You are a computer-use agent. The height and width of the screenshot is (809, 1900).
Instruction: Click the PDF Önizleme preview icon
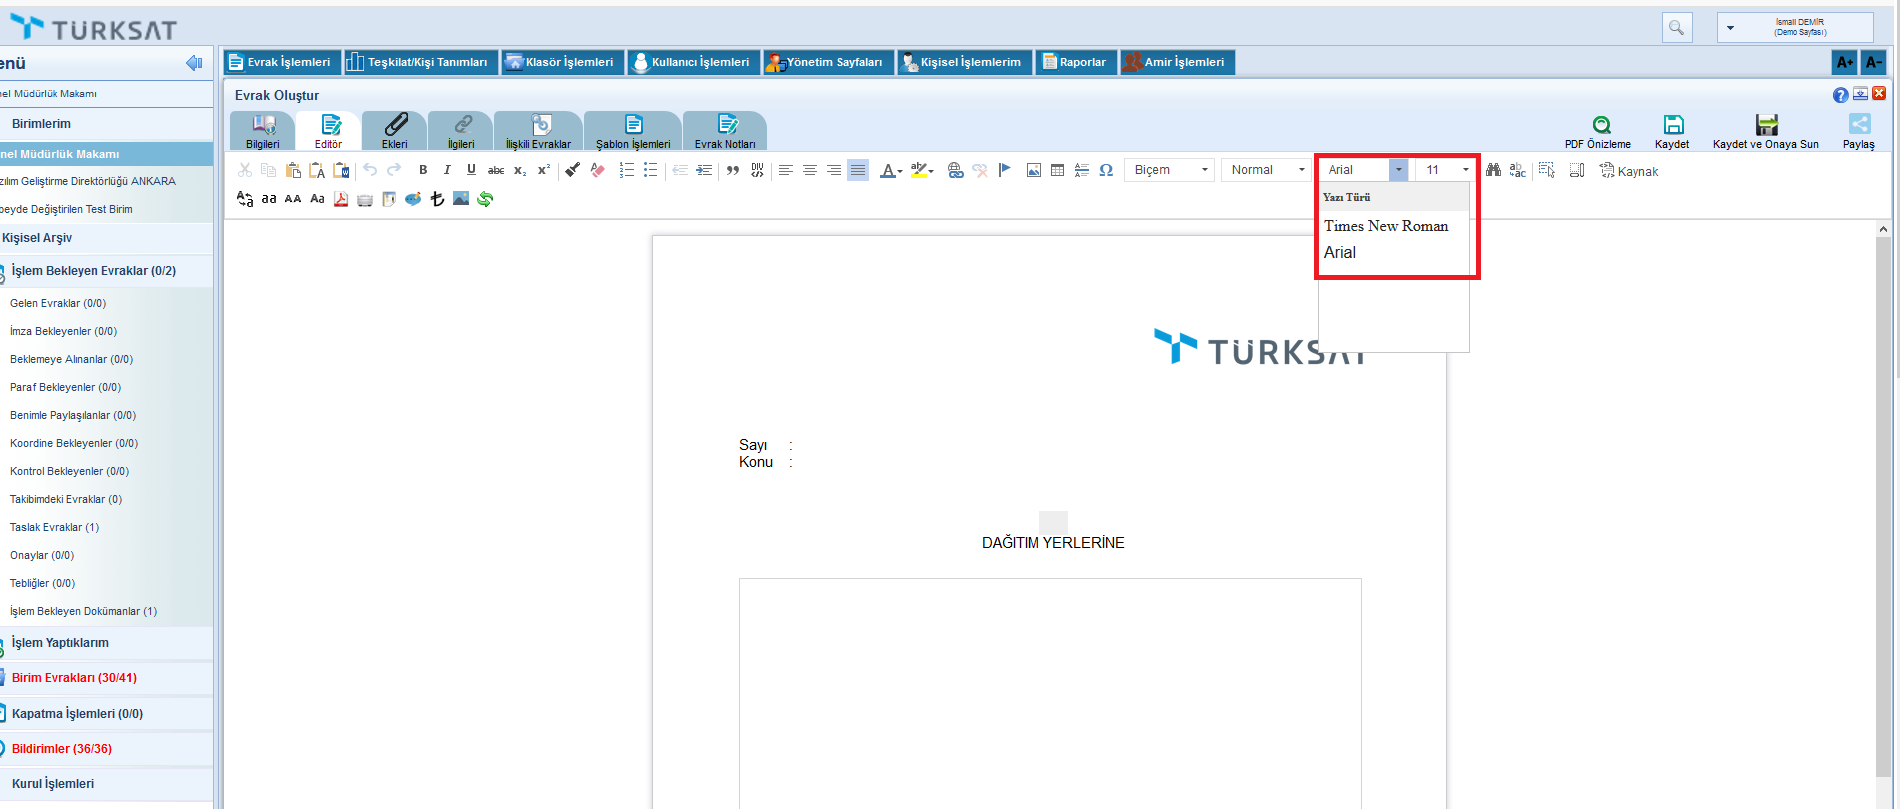1601,125
